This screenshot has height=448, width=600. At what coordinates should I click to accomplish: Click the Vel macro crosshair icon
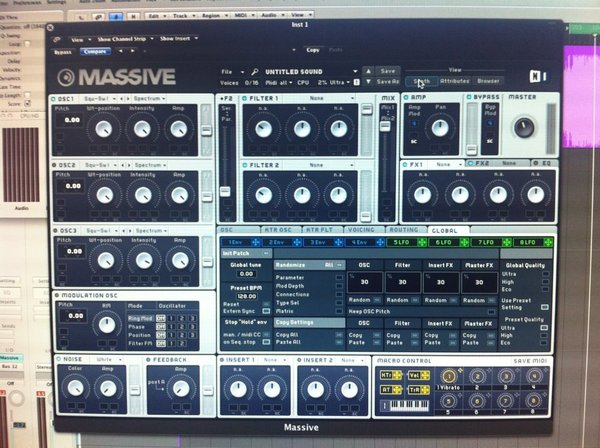(x=425, y=376)
